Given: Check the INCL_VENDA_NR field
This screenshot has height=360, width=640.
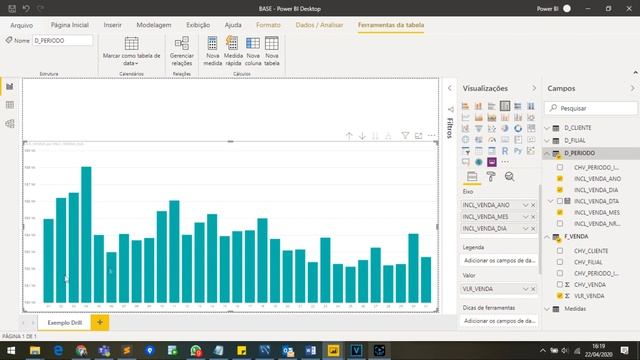Looking at the screenshot, I should tap(560, 224).
